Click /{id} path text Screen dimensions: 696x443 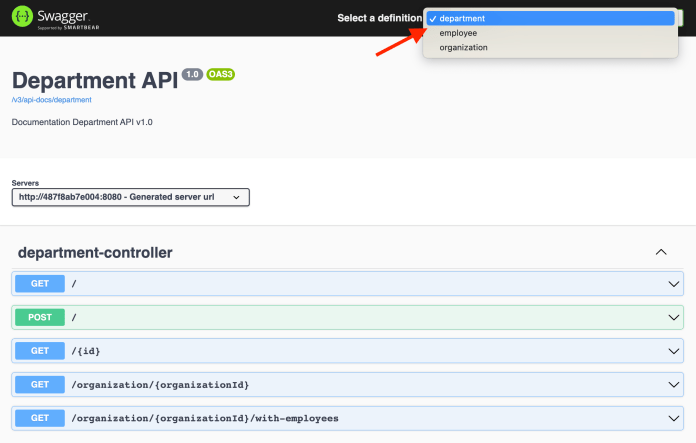pyautogui.click(x=86, y=351)
